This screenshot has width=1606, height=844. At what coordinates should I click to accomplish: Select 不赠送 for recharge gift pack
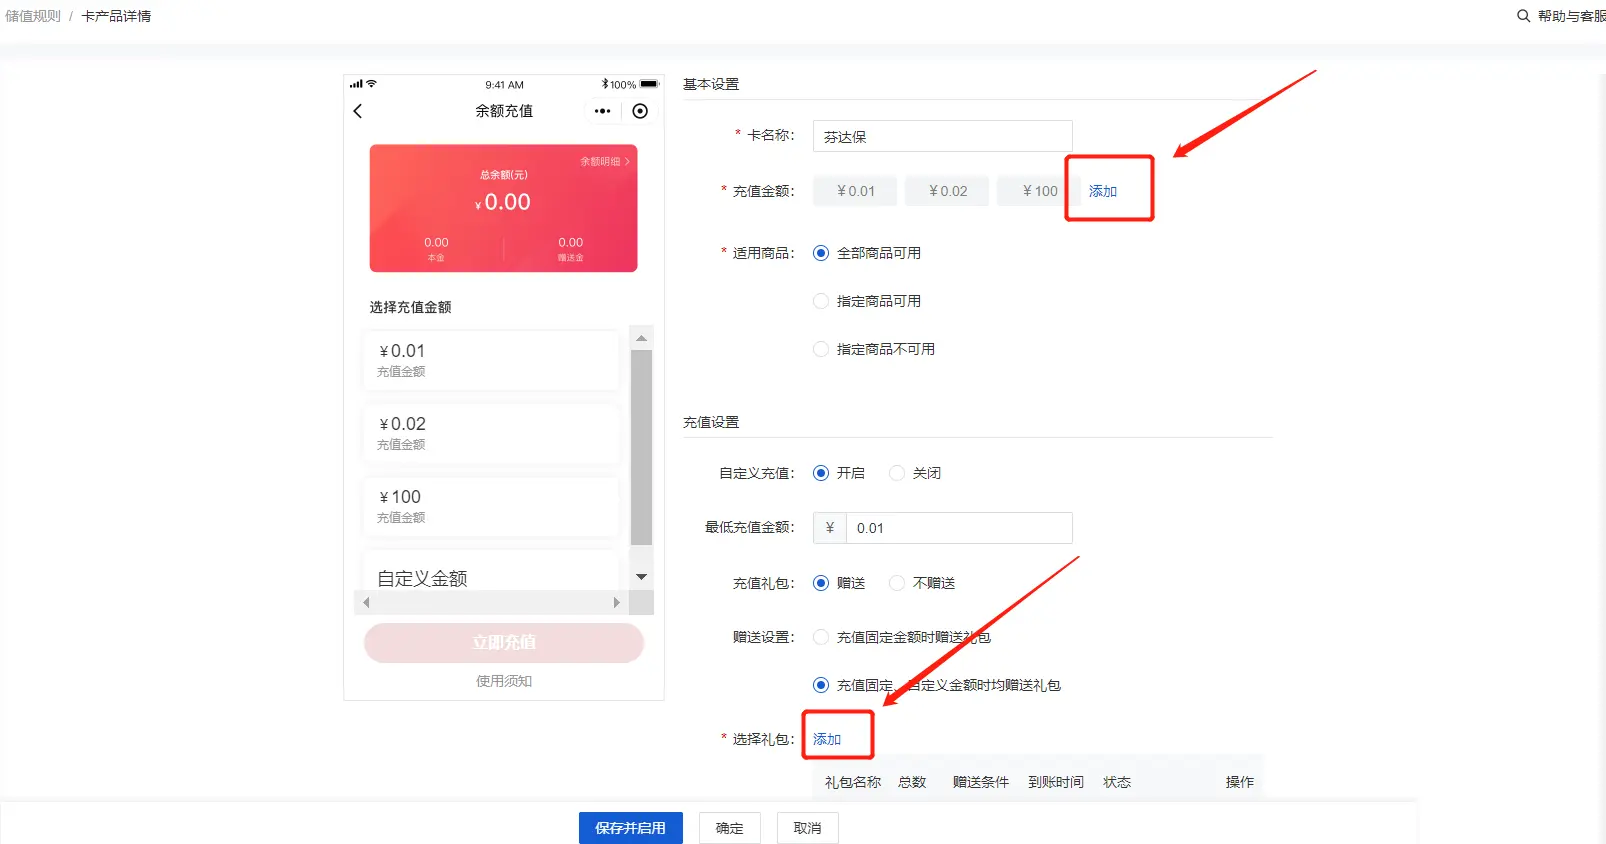pos(897,583)
